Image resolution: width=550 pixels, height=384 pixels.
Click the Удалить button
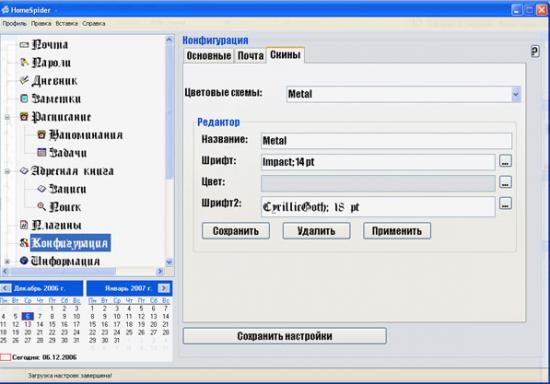point(316,231)
